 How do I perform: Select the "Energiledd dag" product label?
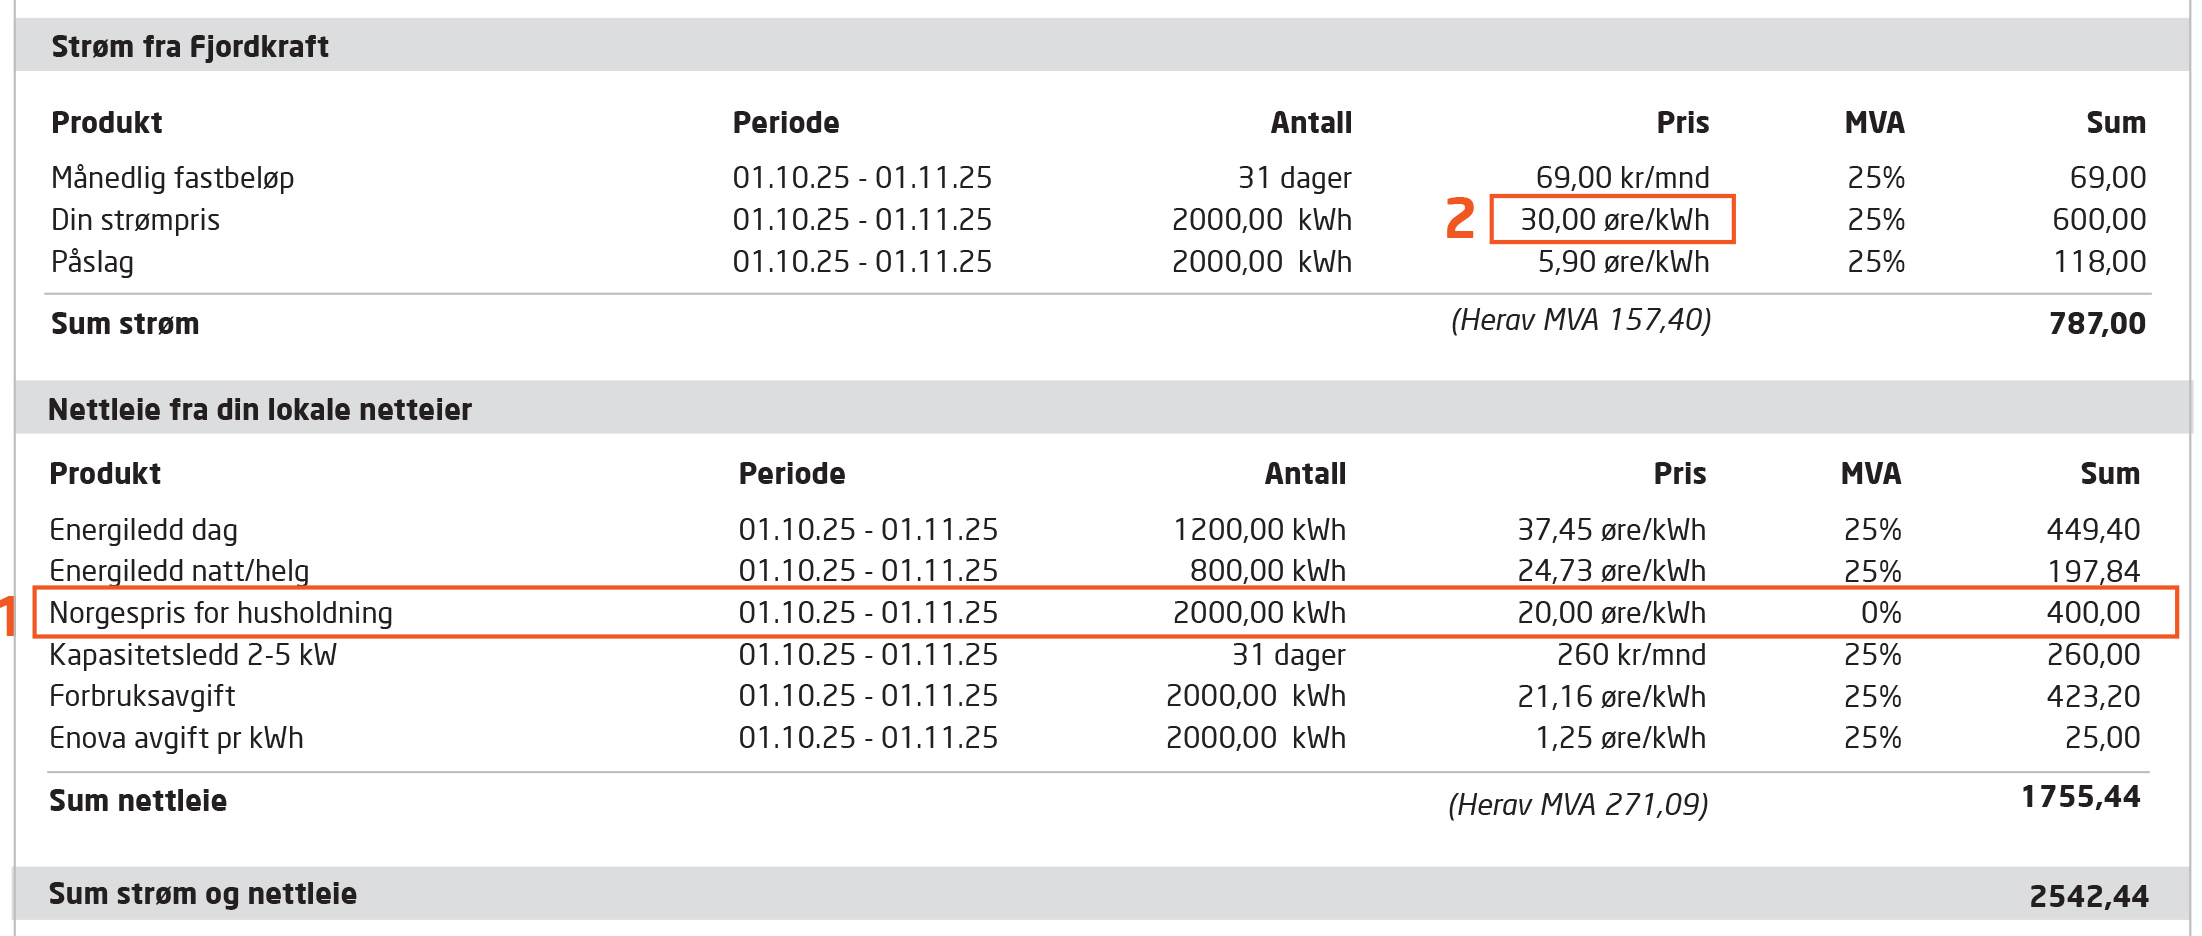(x=143, y=529)
